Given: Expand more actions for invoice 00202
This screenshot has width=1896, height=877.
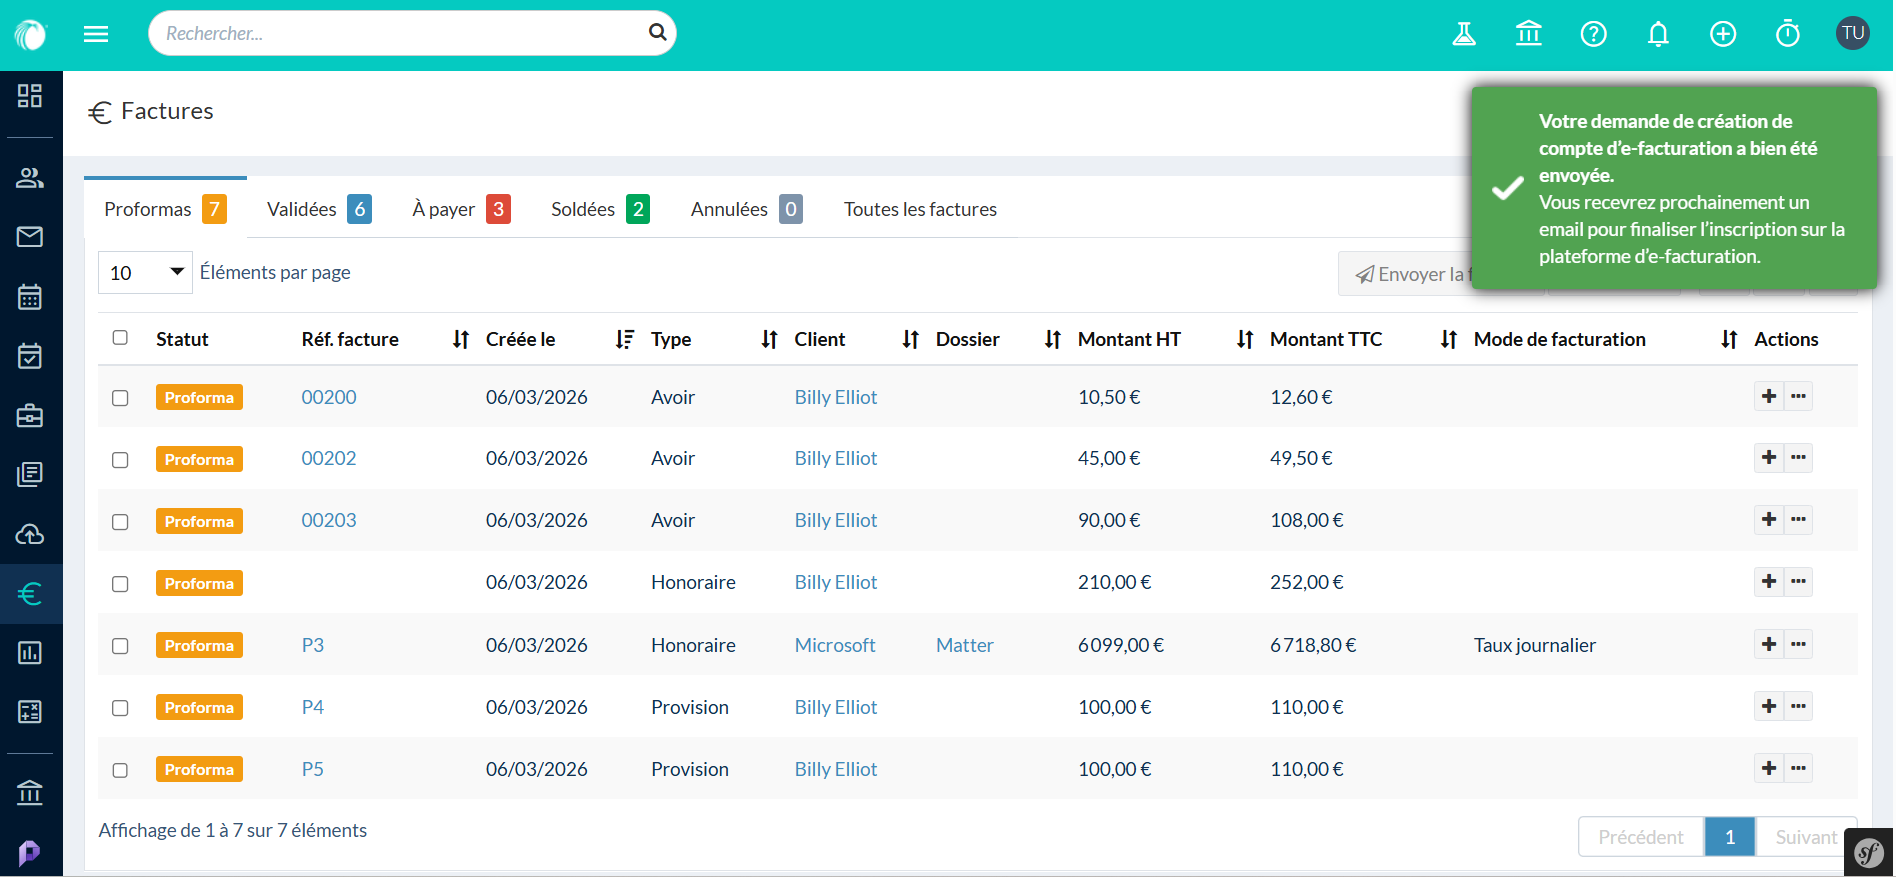Looking at the screenshot, I should 1798,458.
